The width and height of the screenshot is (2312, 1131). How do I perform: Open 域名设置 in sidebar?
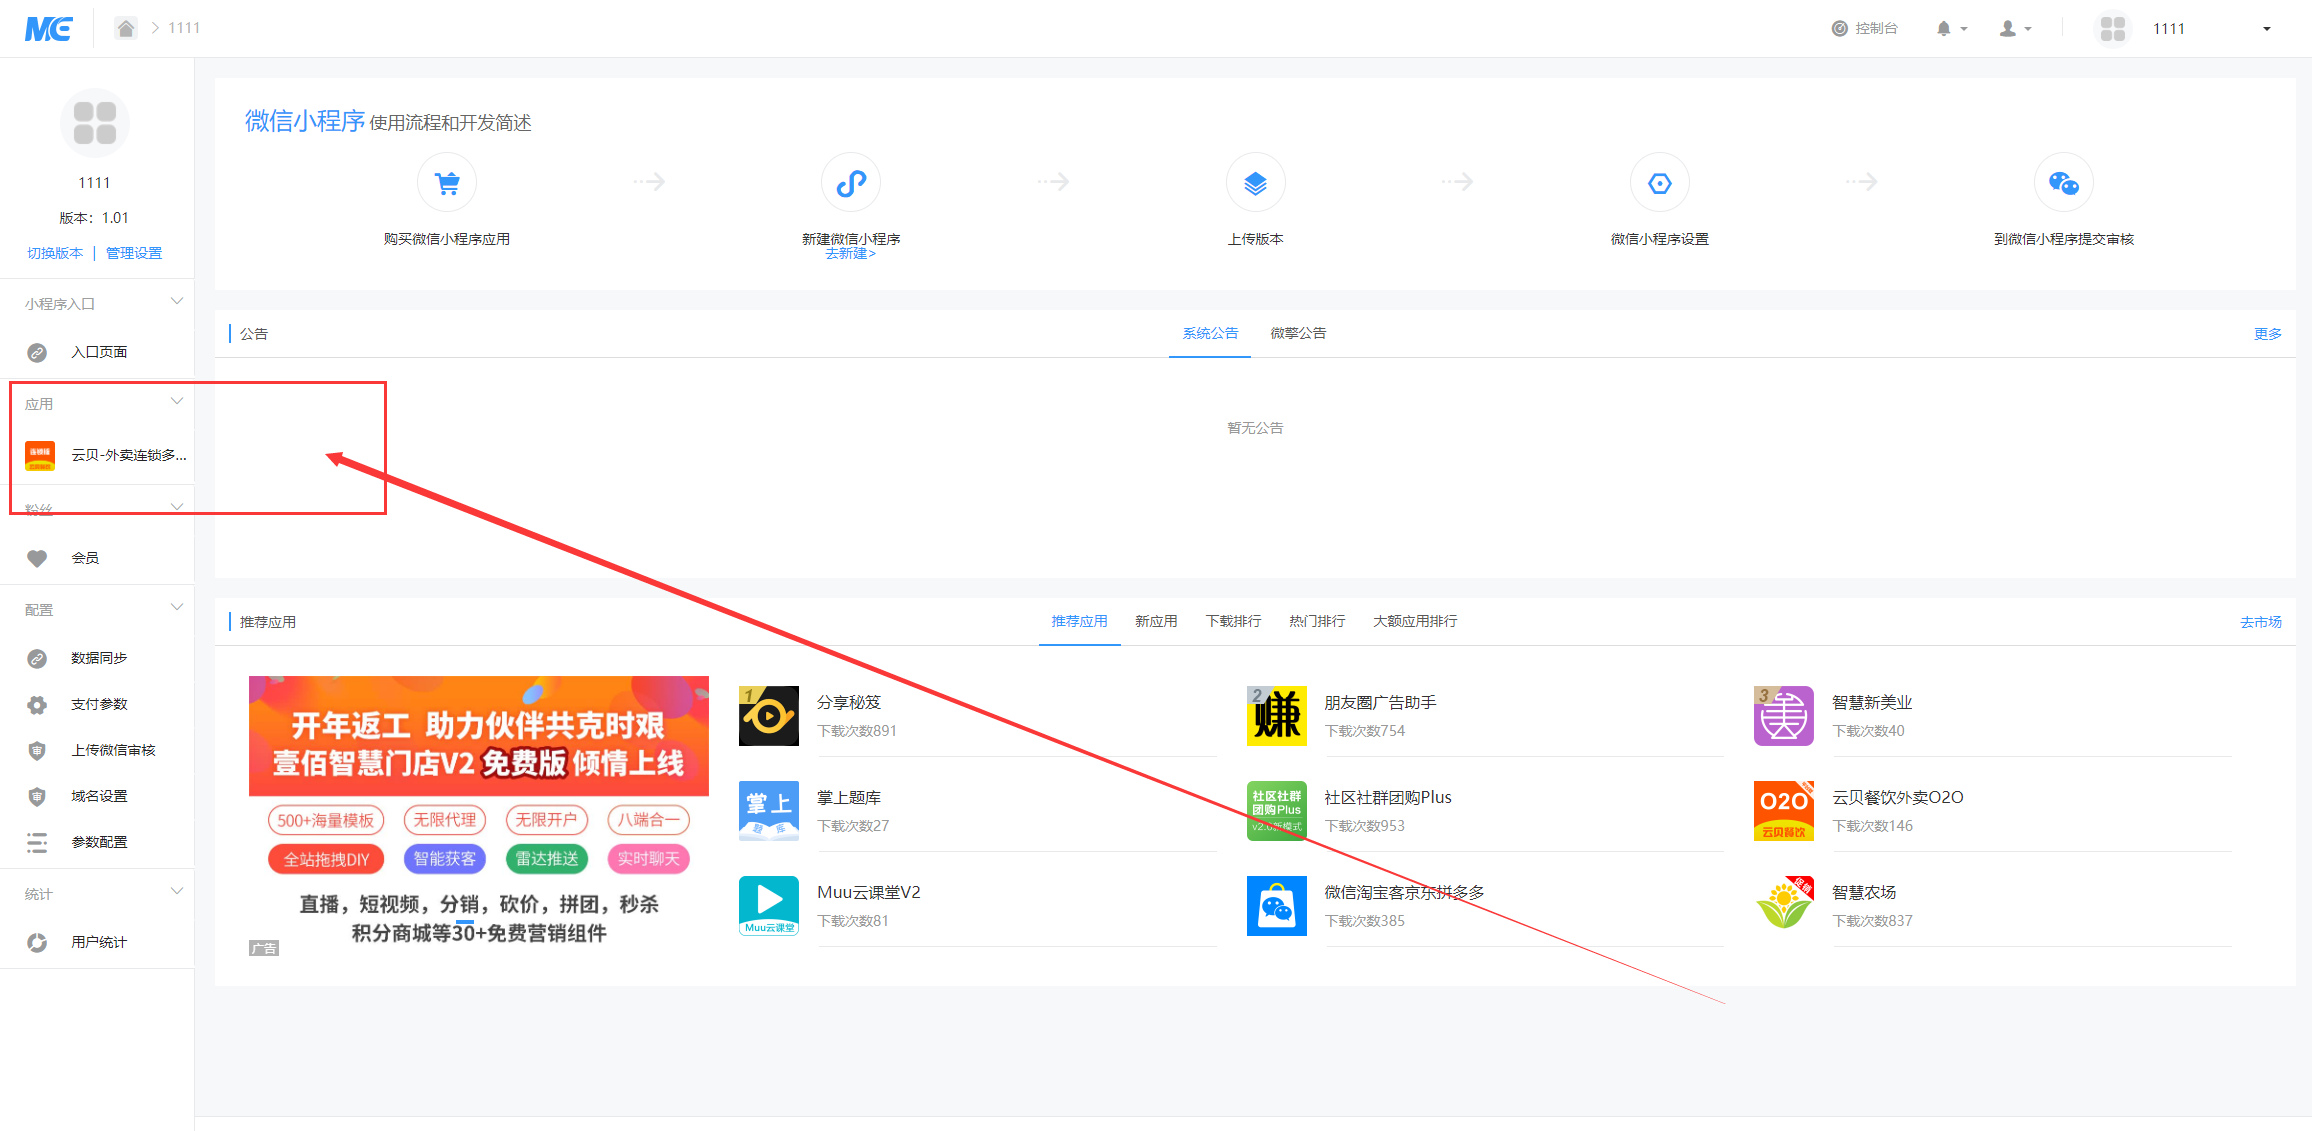(x=97, y=796)
